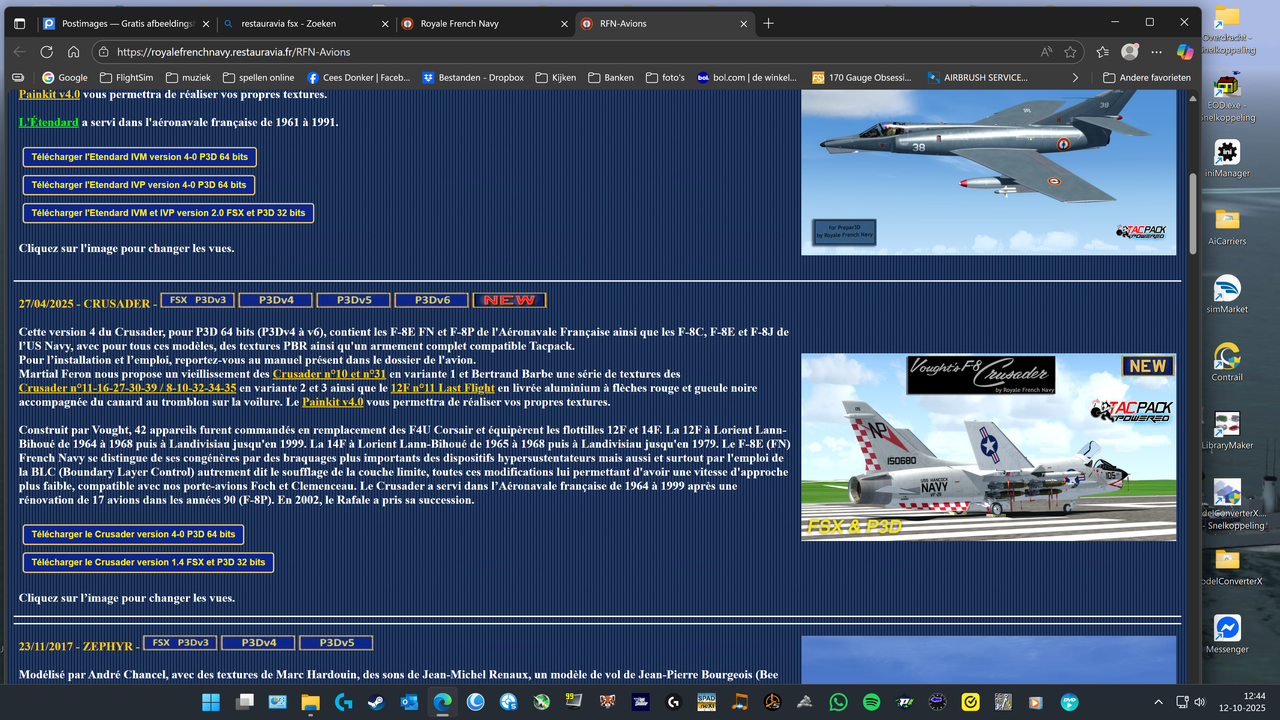1280x720 pixels.
Task: Open Contrail desktop shortcut
Action: [x=1227, y=362]
